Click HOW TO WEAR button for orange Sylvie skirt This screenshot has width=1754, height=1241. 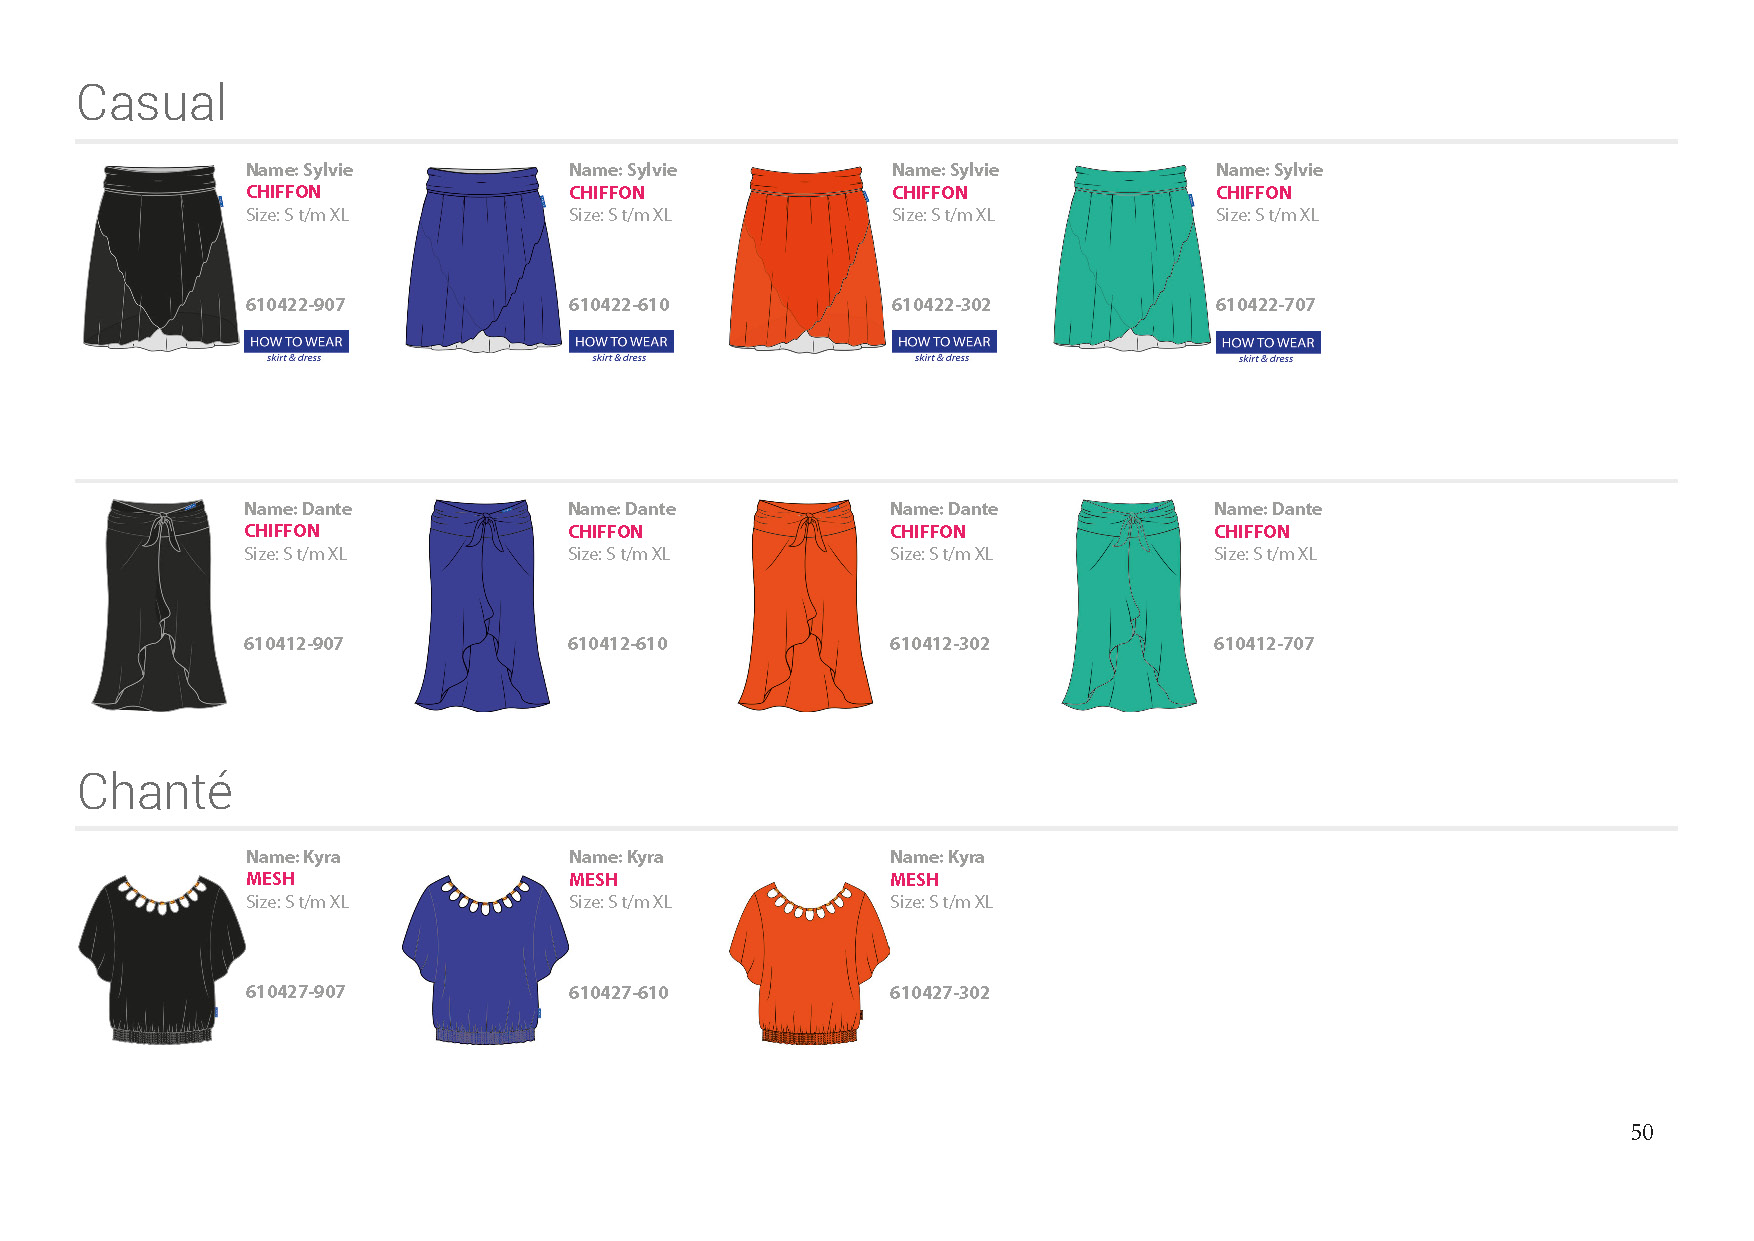click(x=944, y=342)
